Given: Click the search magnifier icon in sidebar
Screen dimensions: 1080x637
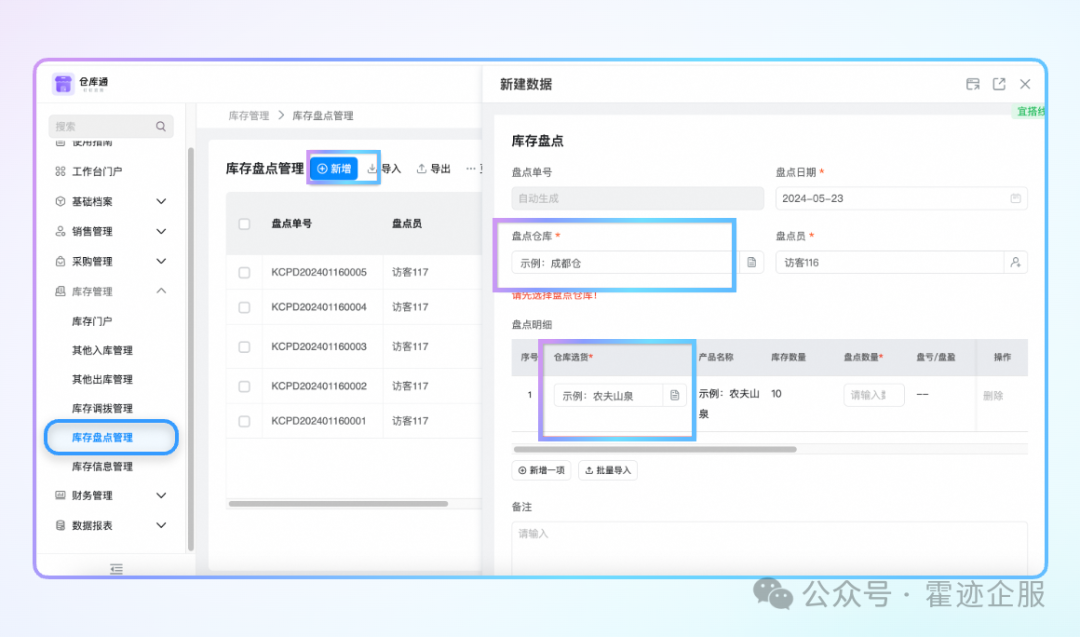Looking at the screenshot, I should pos(160,127).
